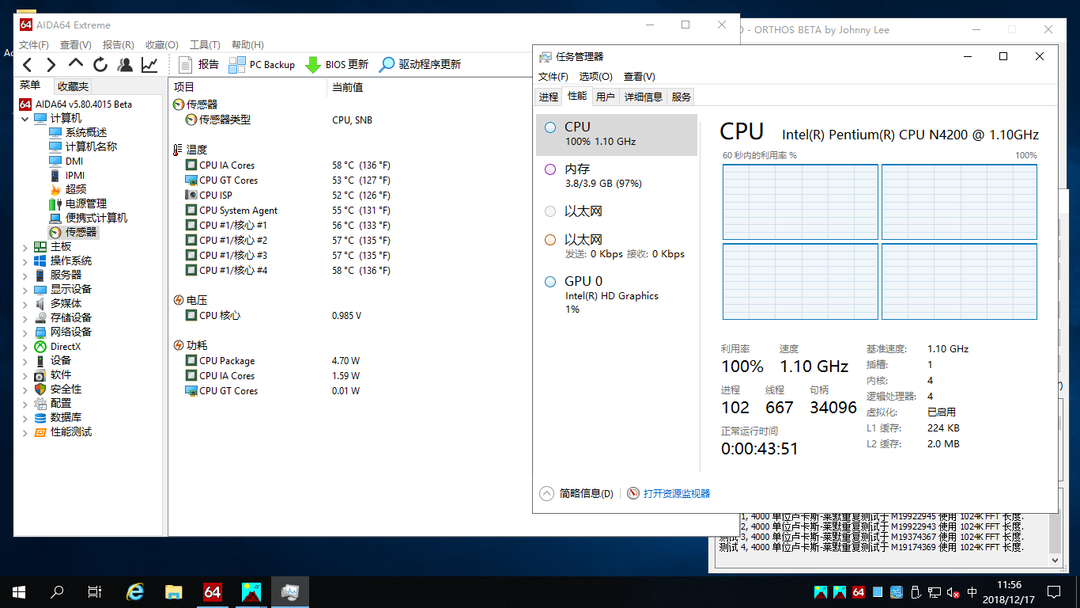Image resolution: width=1080 pixels, height=608 pixels.
Task: Open the AIDA64 graph chart icon
Action: (149, 65)
